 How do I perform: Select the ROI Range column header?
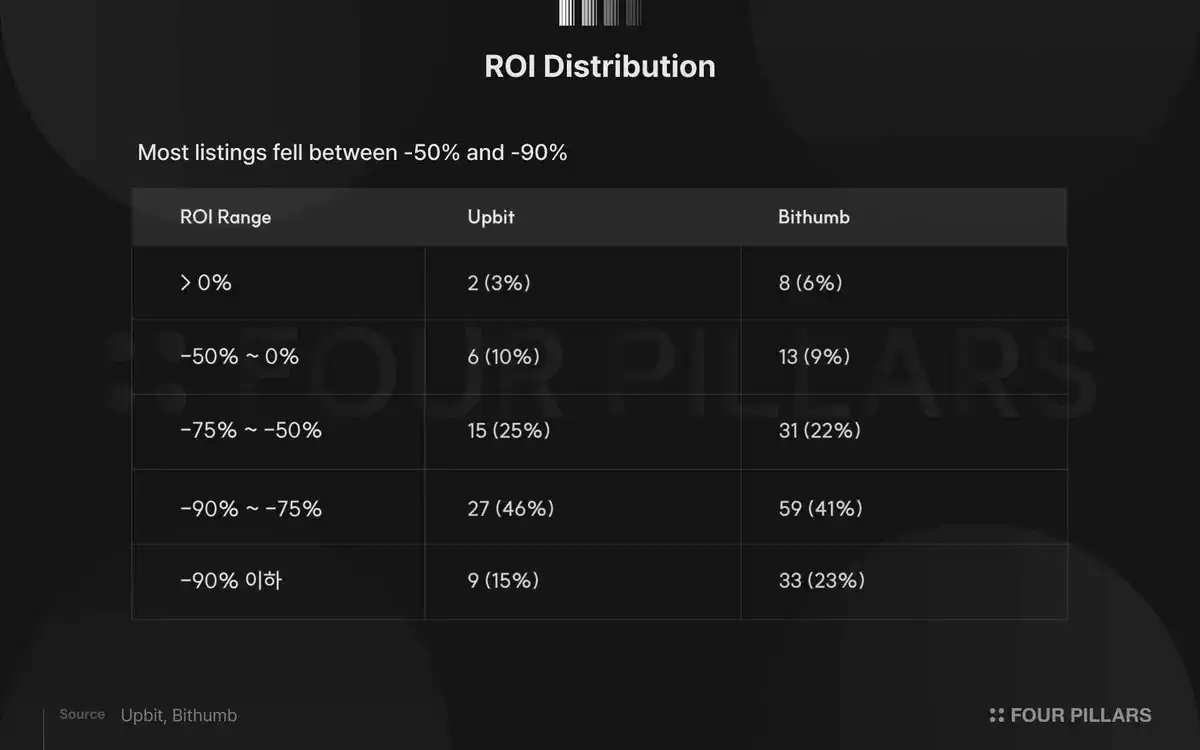coord(225,217)
